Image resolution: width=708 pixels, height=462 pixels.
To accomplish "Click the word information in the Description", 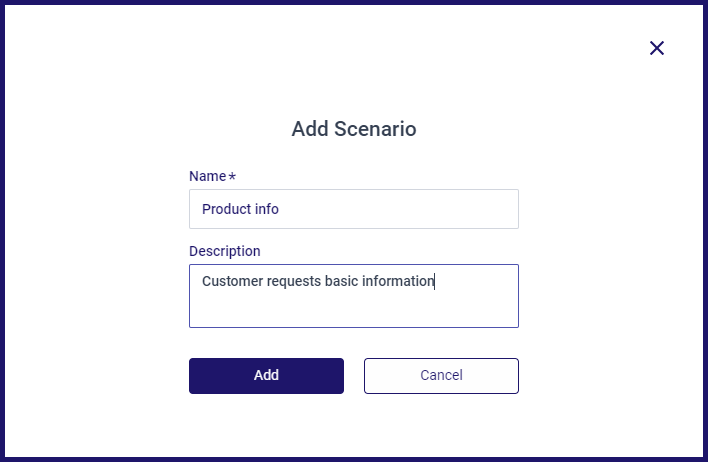I will (398, 281).
